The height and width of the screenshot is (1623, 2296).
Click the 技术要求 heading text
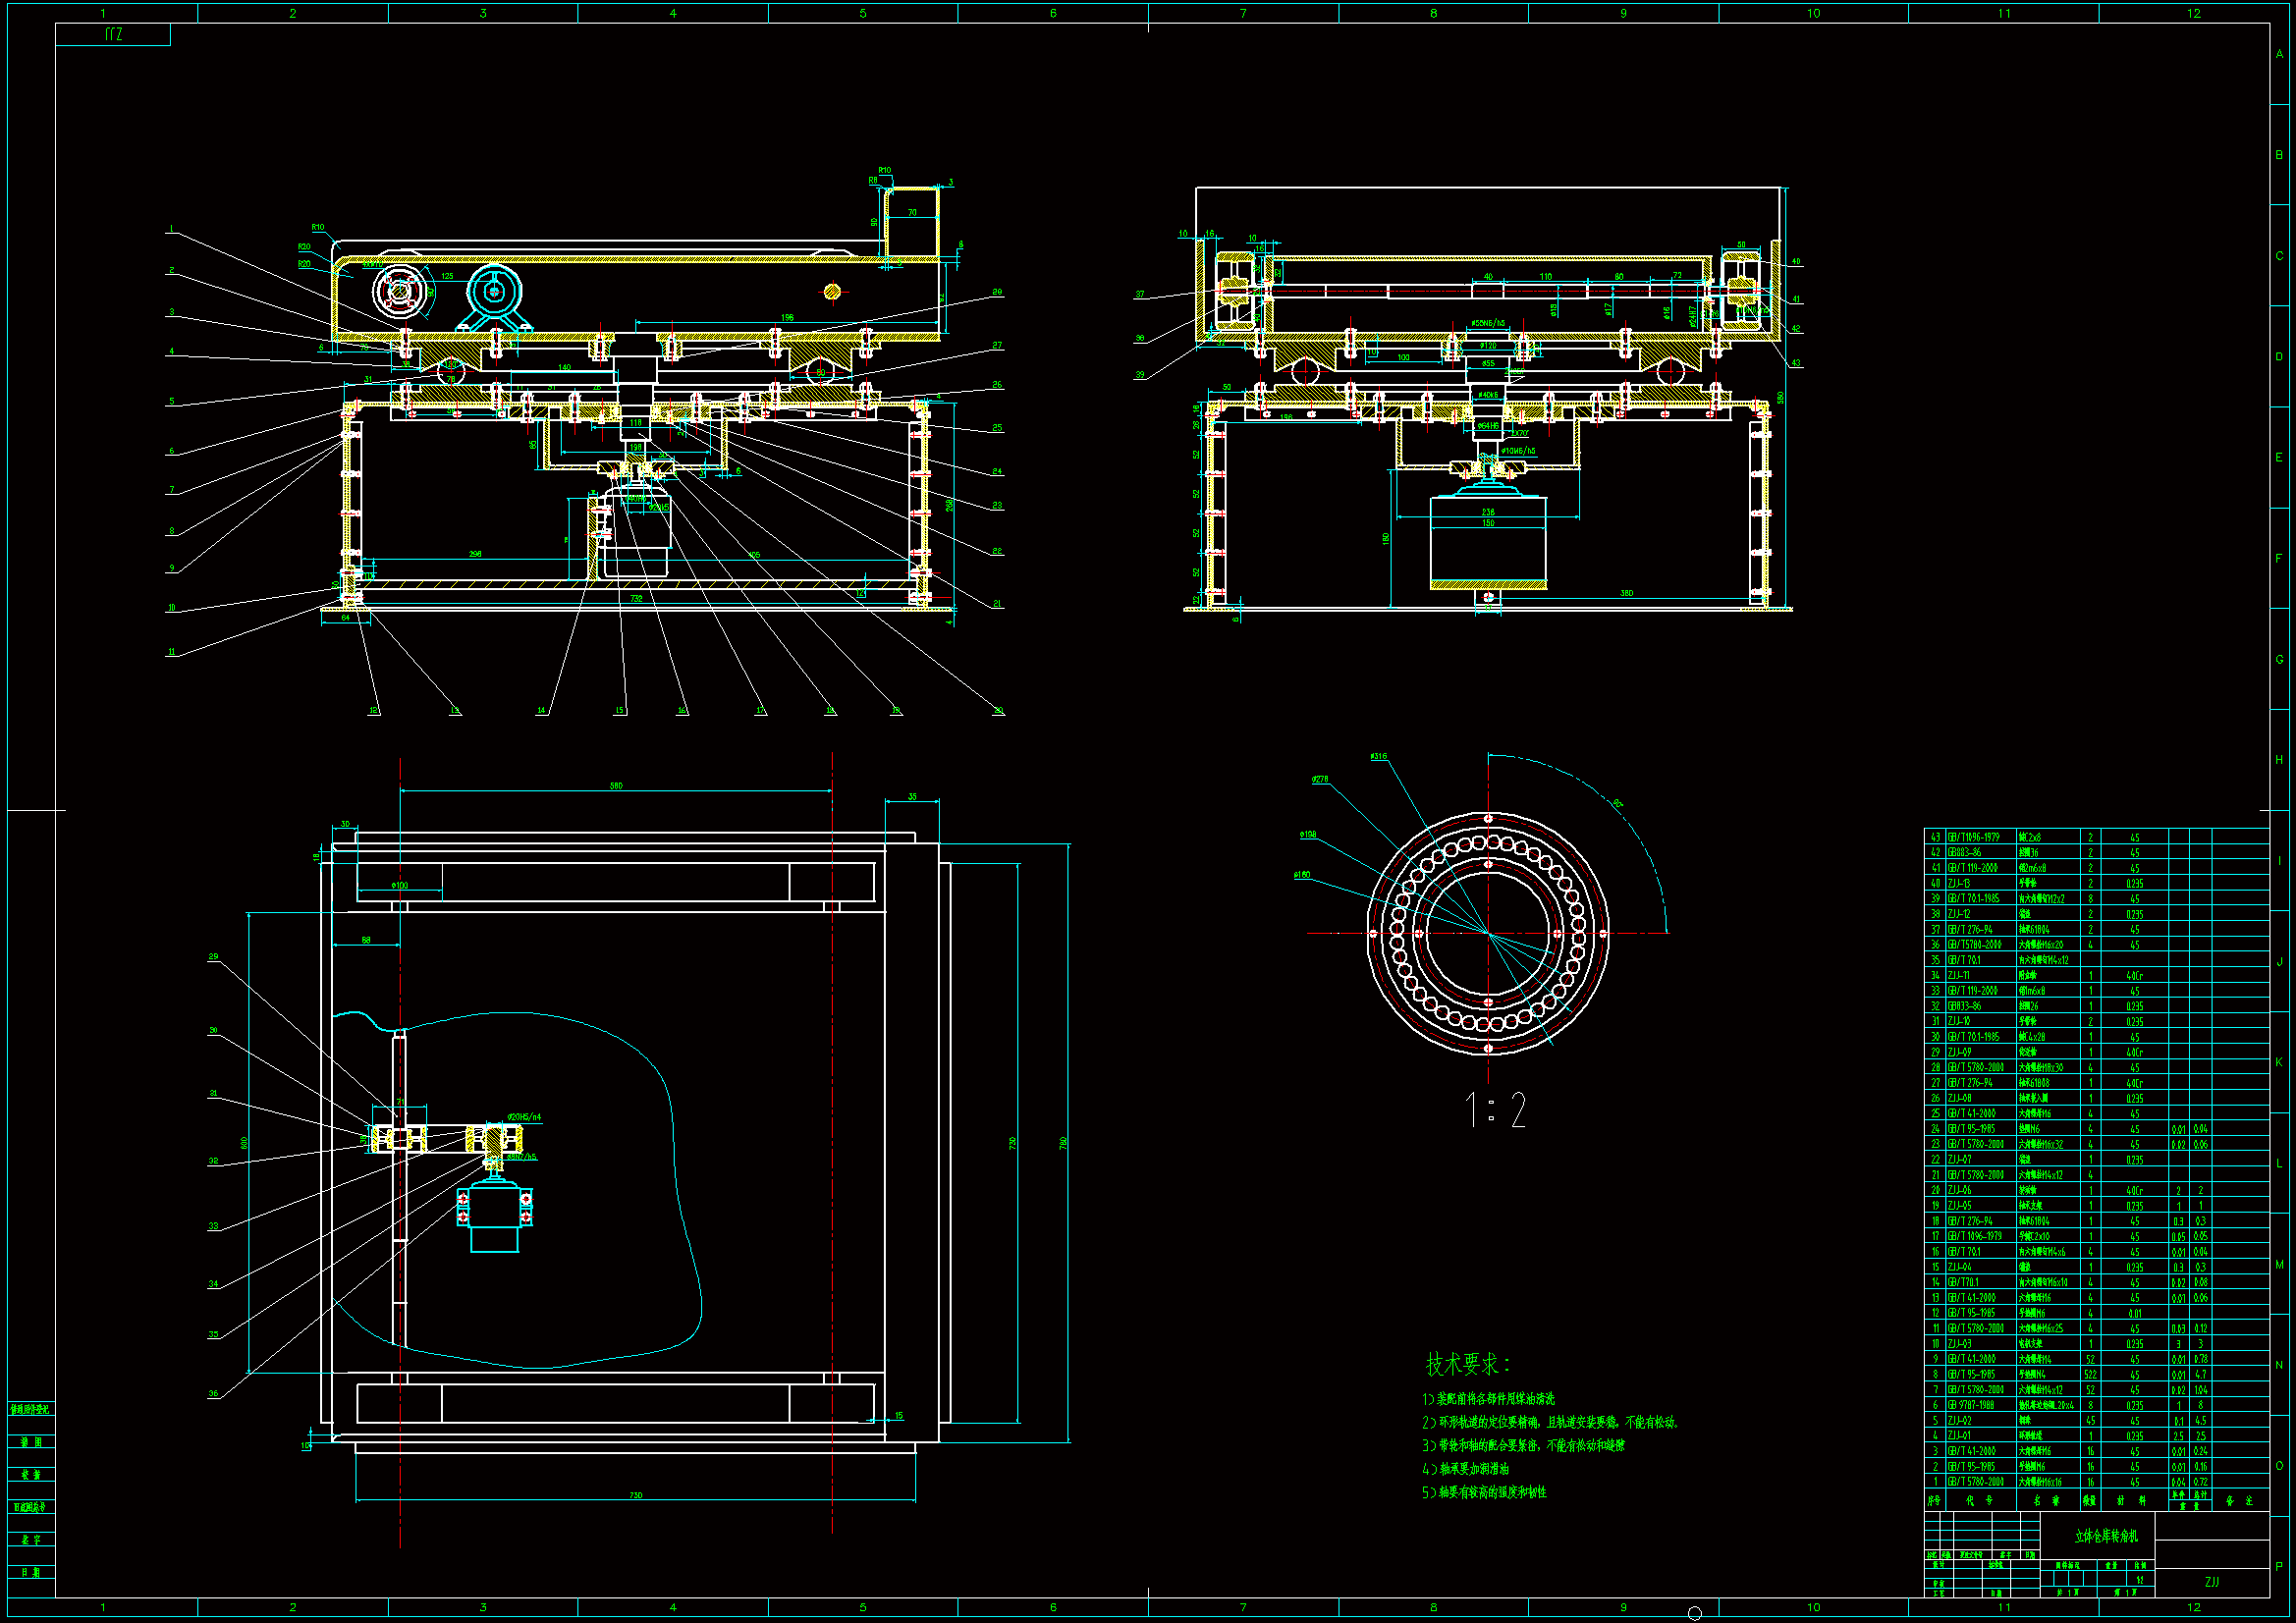point(1467,1364)
